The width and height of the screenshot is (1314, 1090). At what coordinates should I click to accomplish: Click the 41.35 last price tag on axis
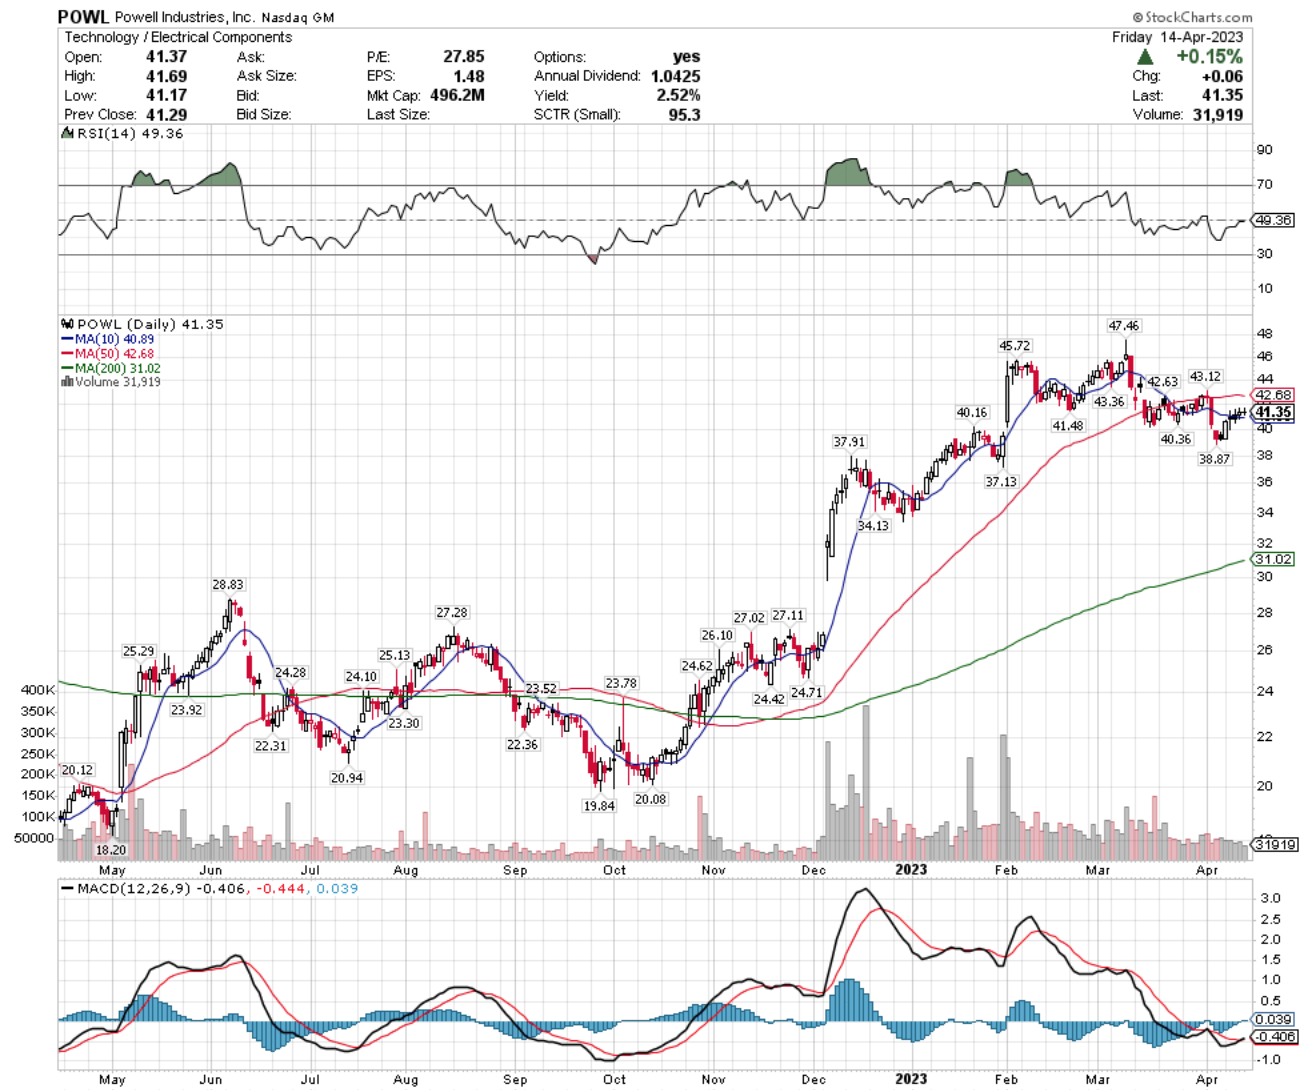[x=1273, y=412]
